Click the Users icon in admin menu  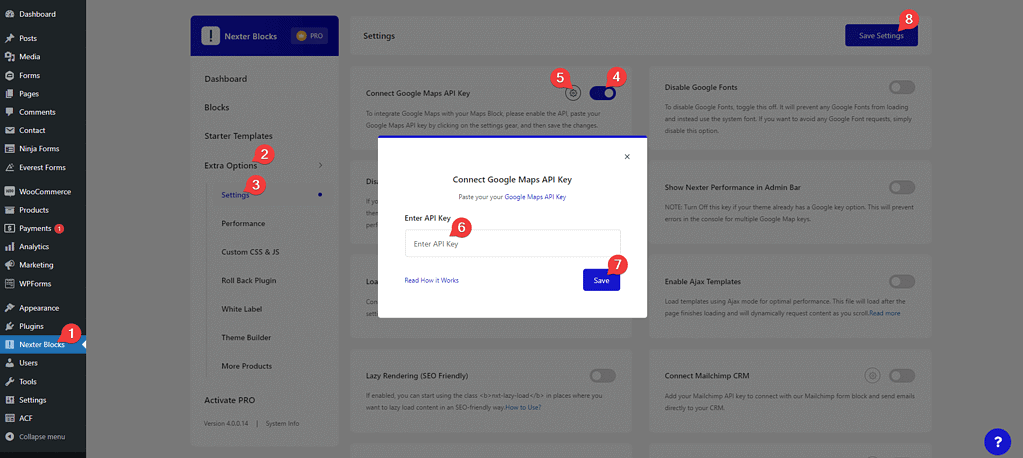coord(10,363)
